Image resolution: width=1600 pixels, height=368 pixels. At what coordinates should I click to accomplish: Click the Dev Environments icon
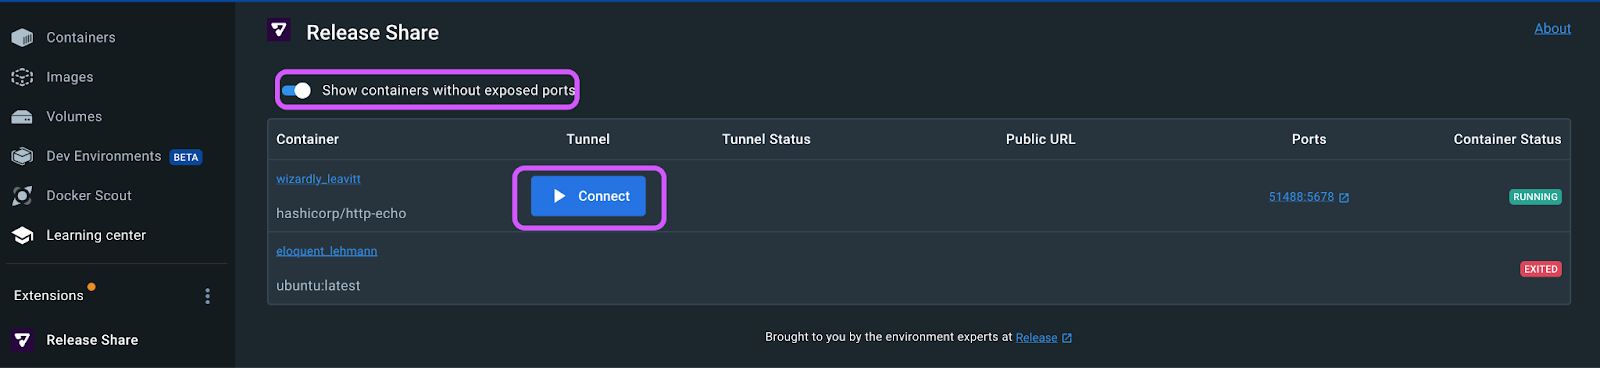pyautogui.click(x=22, y=156)
